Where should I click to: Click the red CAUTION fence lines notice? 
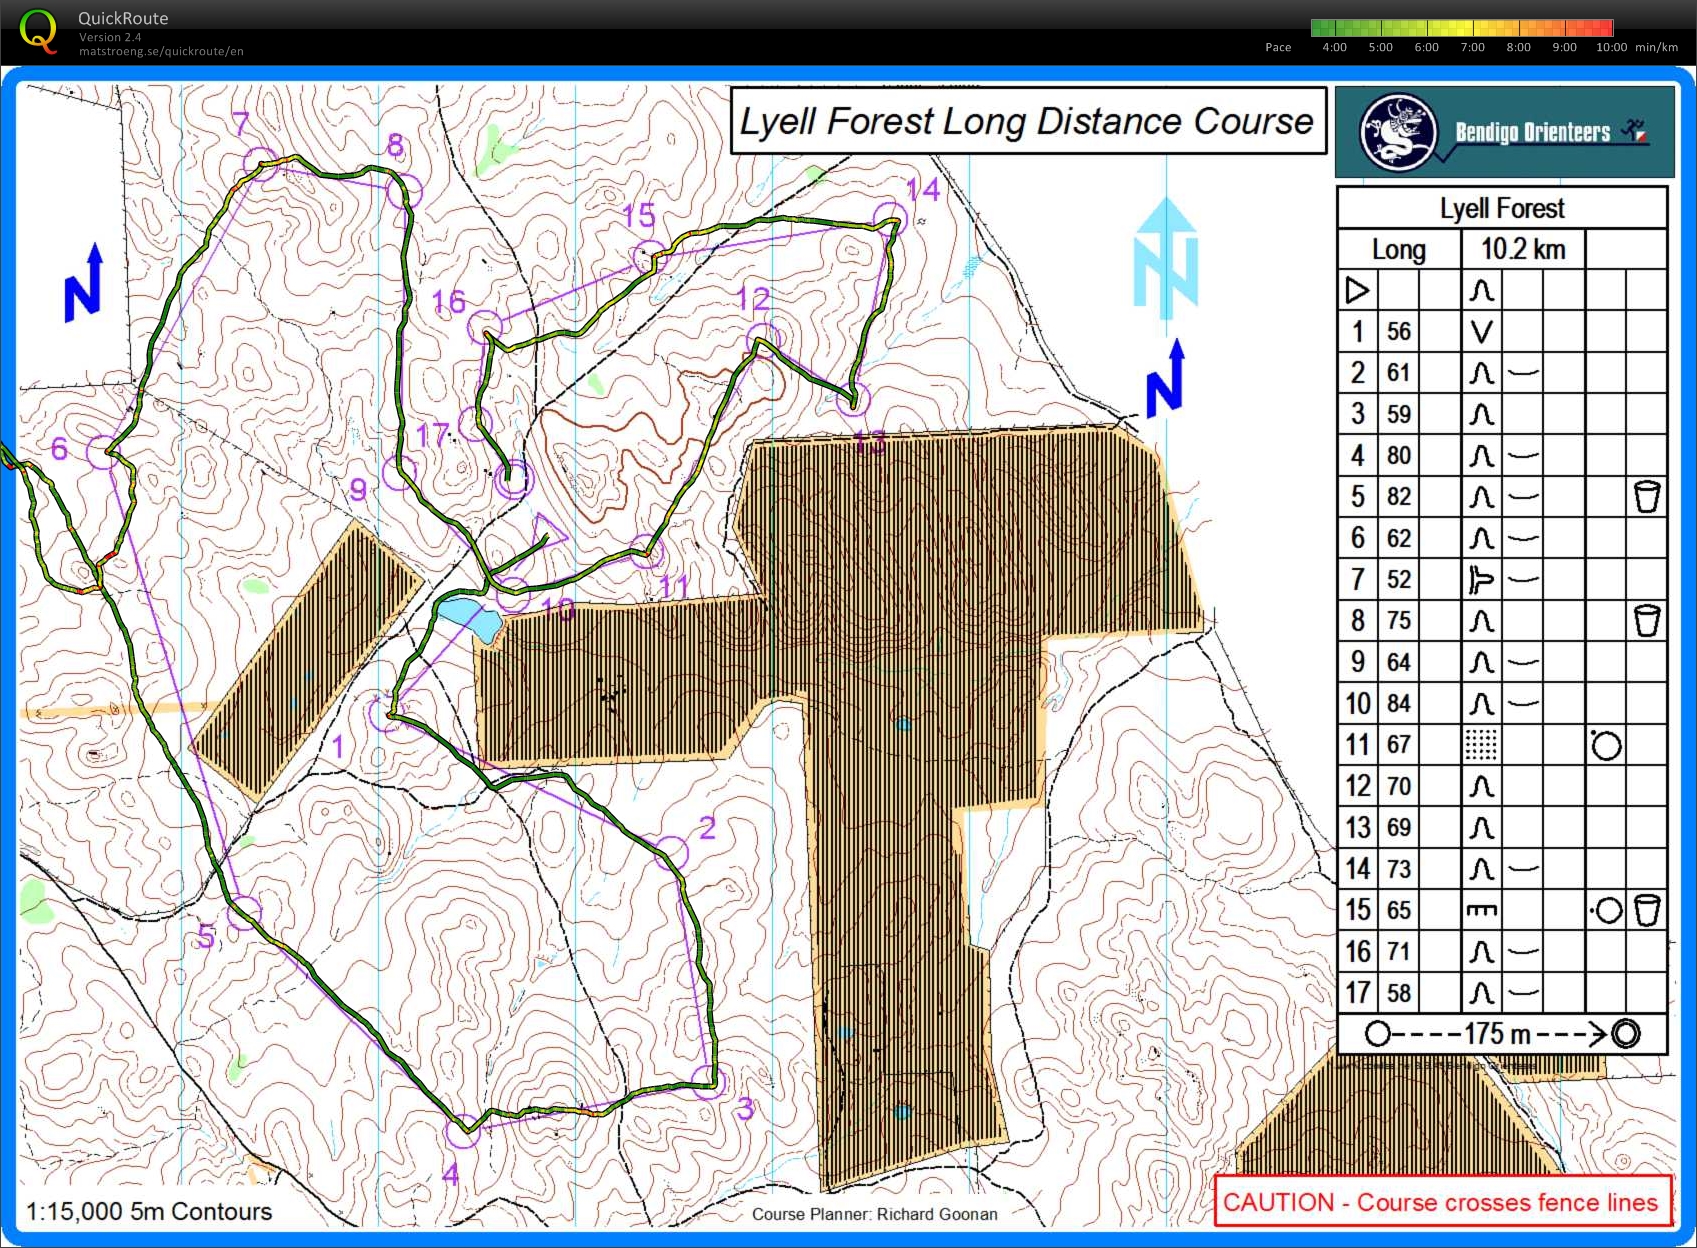(1440, 1202)
